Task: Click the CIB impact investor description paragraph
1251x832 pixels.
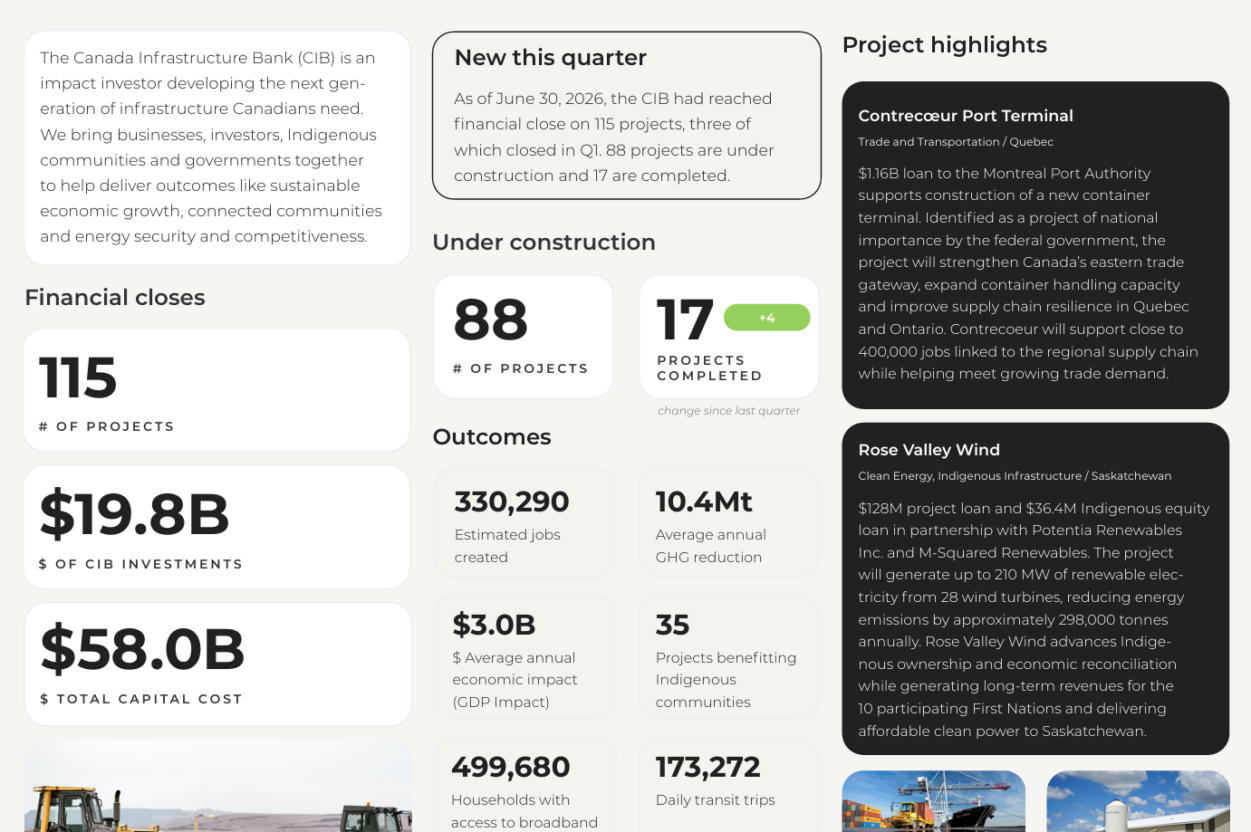Action: (217, 148)
